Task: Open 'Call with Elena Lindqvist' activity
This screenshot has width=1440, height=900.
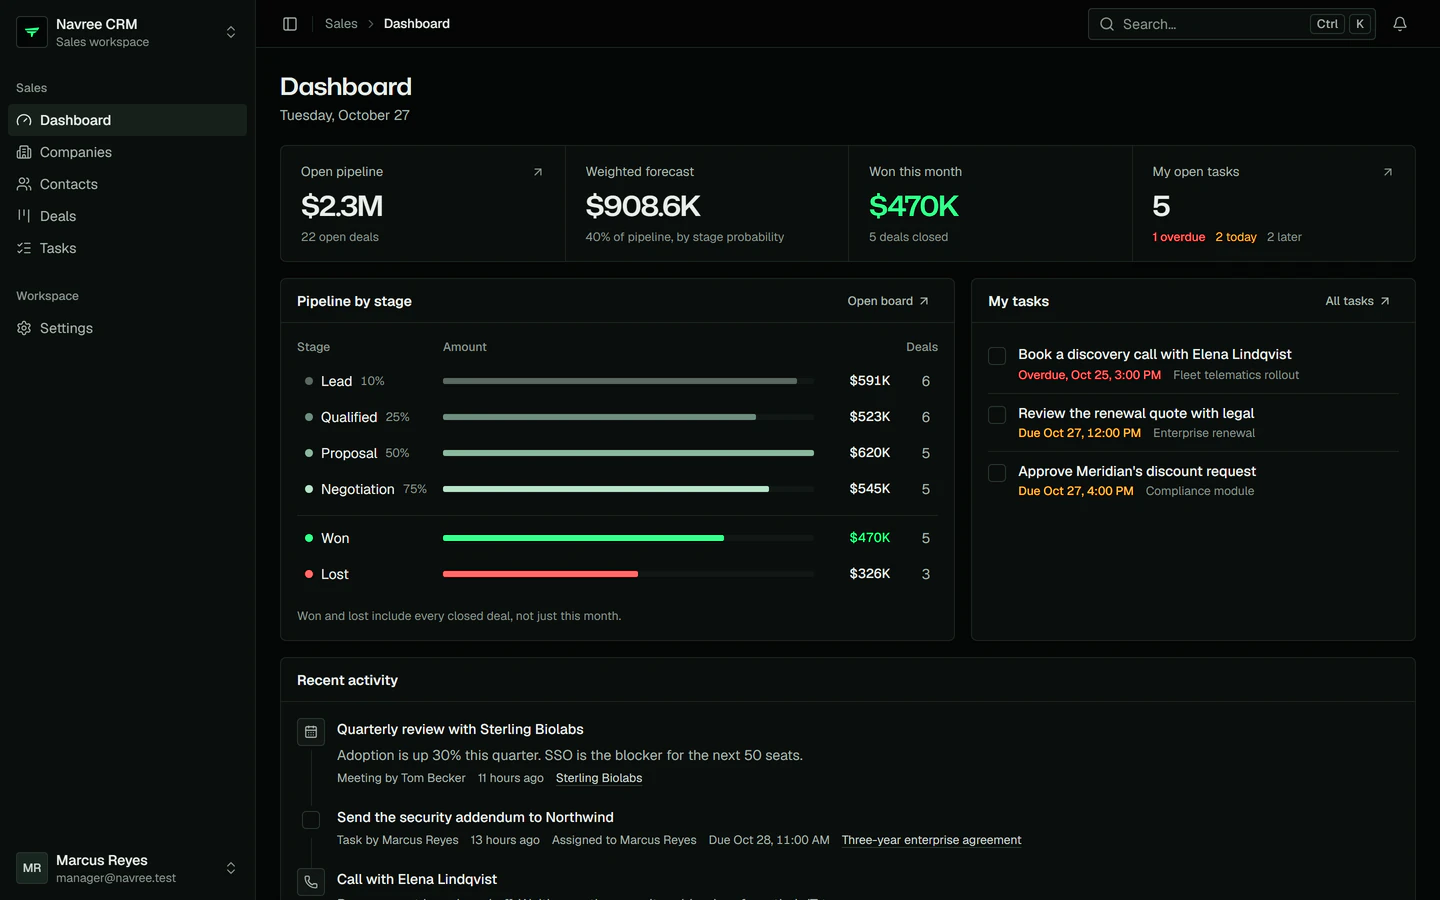Action: (x=417, y=879)
